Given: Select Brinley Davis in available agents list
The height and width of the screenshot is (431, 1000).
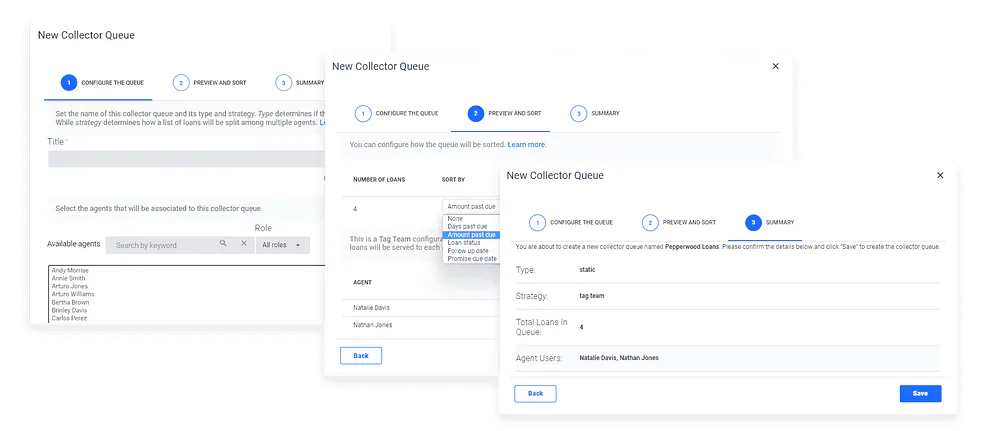Looking at the screenshot, I should (70, 310).
